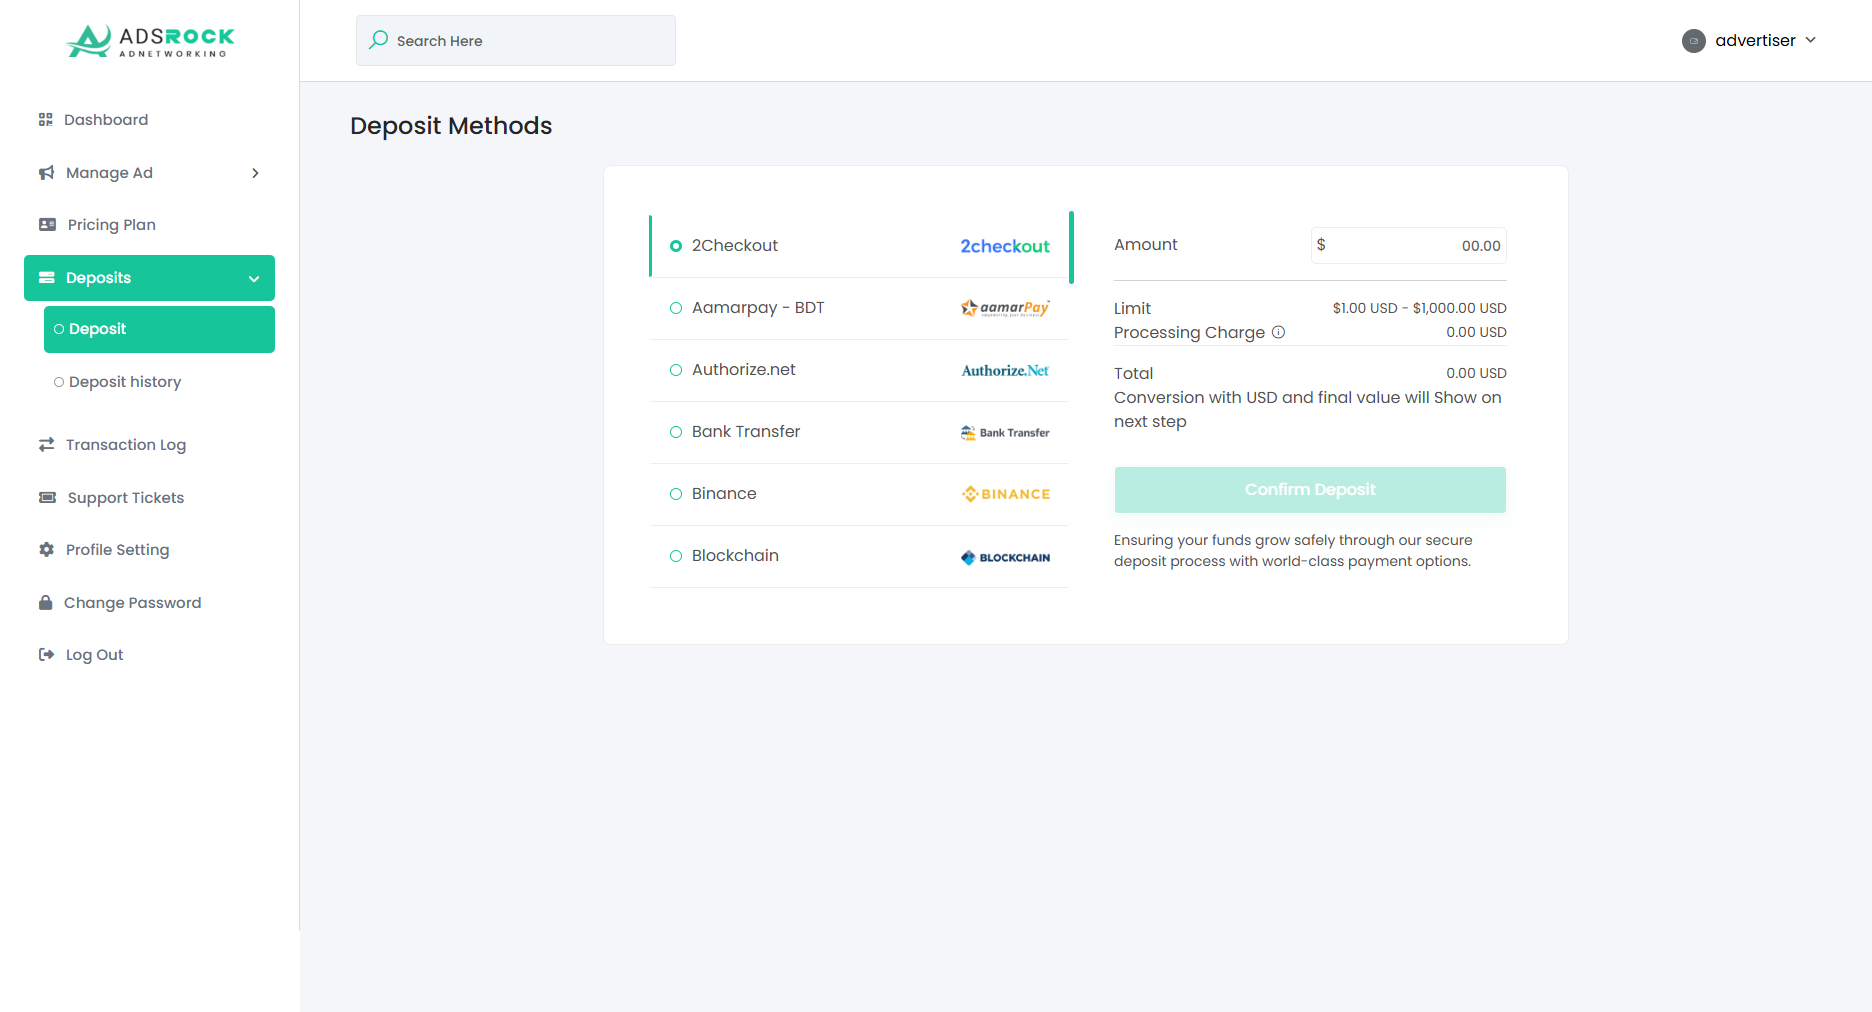The width and height of the screenshot is (1872, 1012).
Task: Select the Deposit submenu item
Action: point(96,328)
